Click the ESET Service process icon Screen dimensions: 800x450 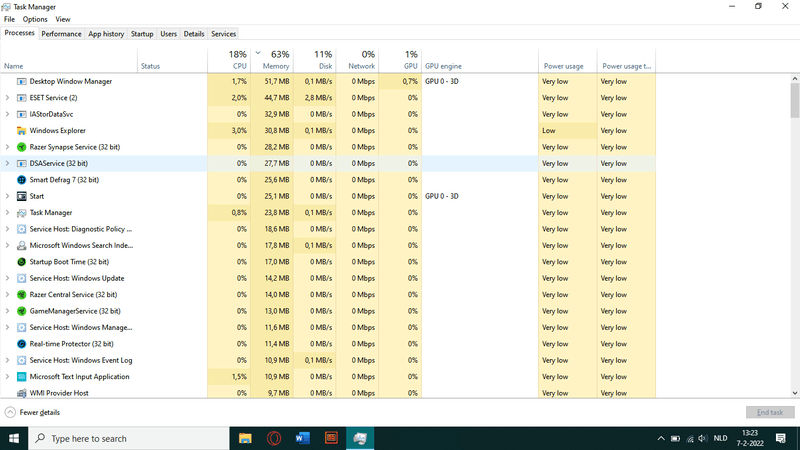click(x=21, y=98)
